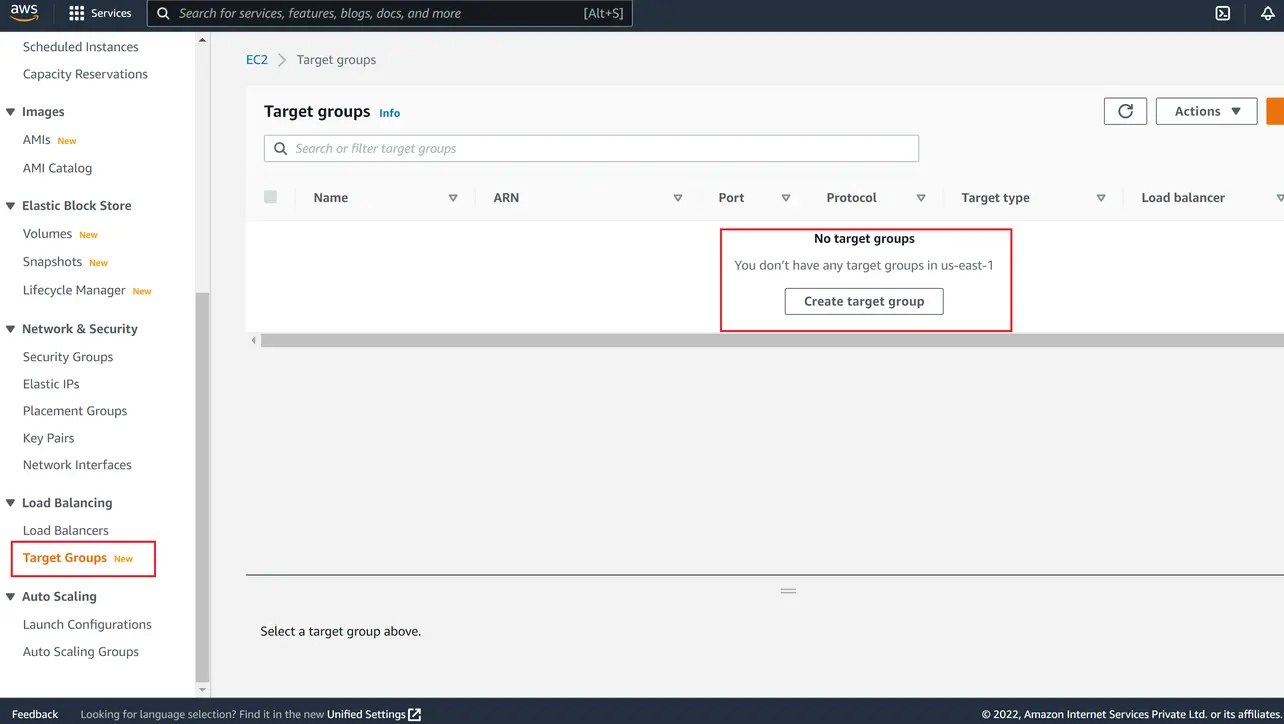Open Launch Configurations
1284x724 pixels.
[x=87, y=625]
